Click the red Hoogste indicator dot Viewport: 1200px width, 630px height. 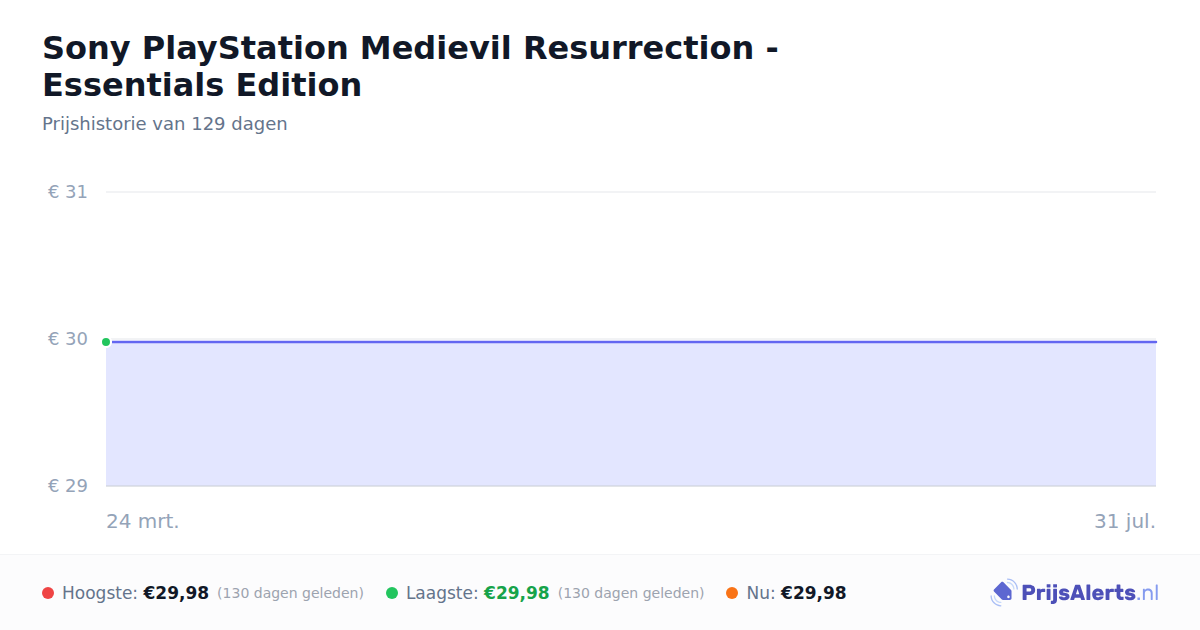coord(48,593)
